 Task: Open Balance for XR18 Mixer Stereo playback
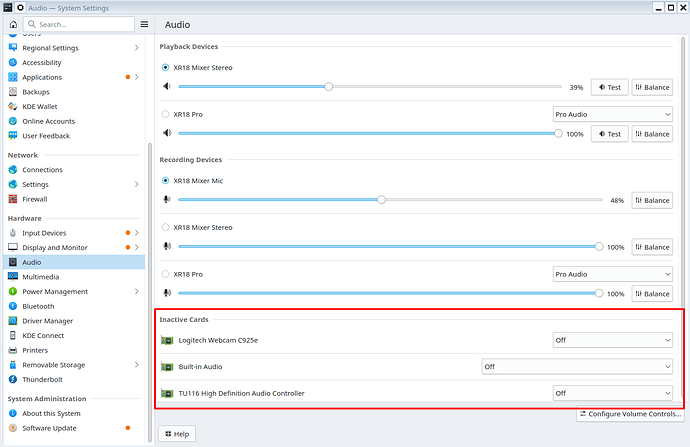(652, 87)
